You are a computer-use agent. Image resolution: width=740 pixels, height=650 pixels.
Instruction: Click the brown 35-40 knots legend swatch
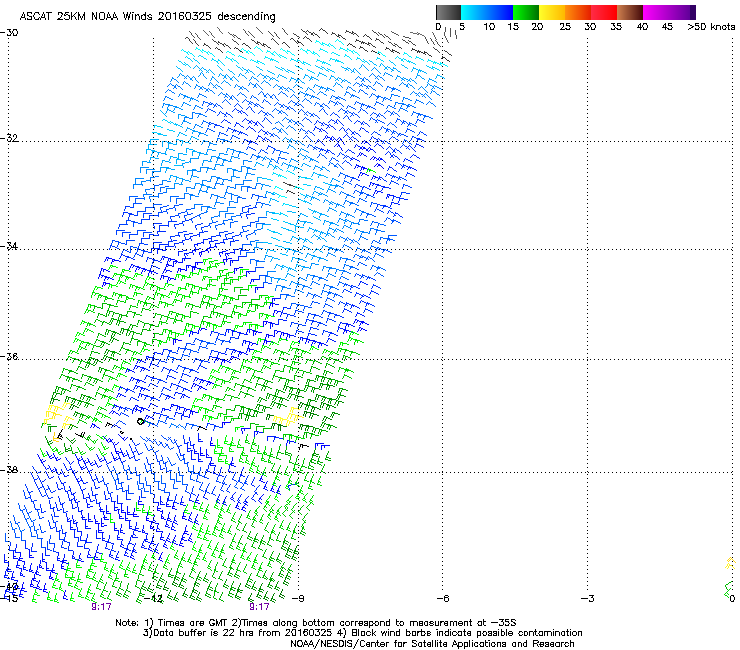click(630, 12)
